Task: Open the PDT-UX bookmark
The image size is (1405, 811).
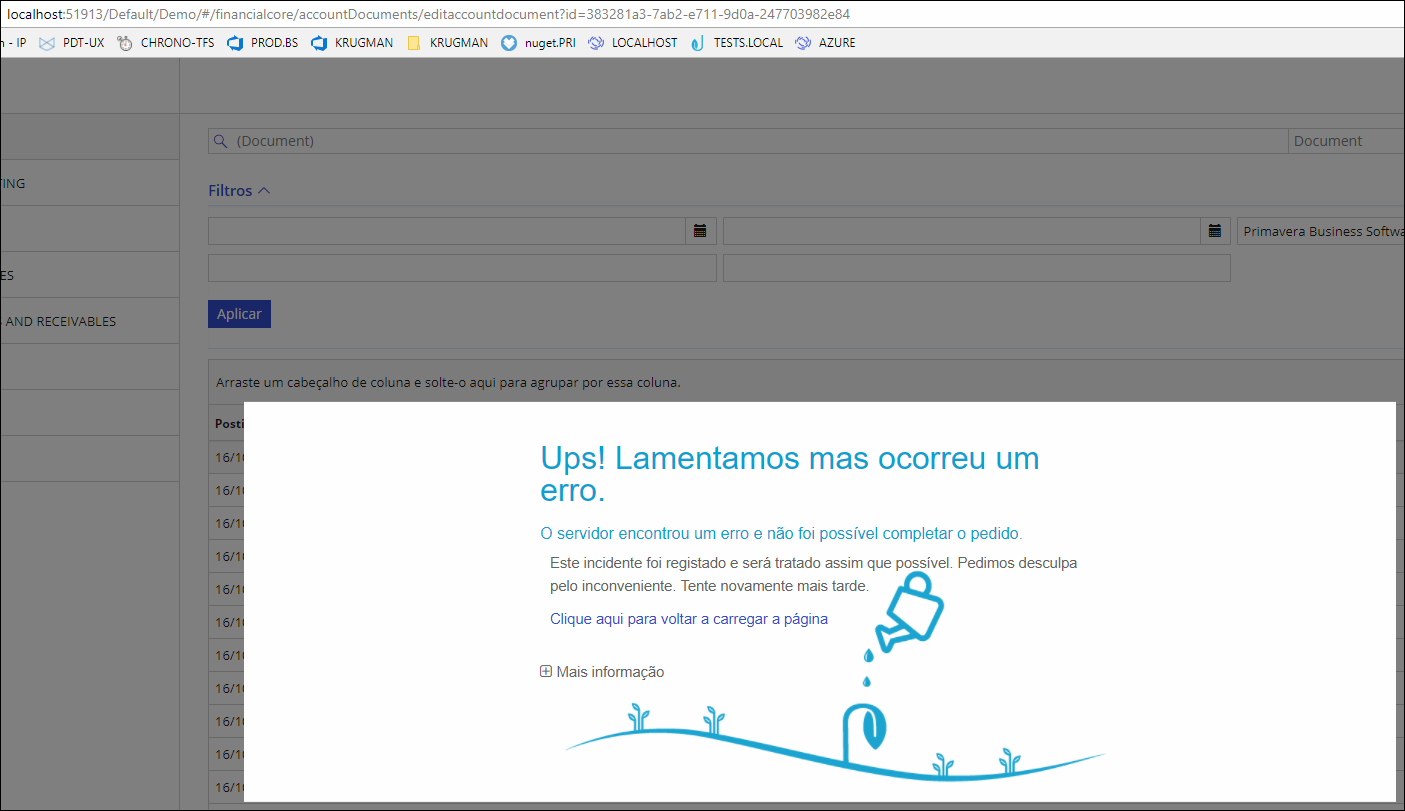Action: 72,43
